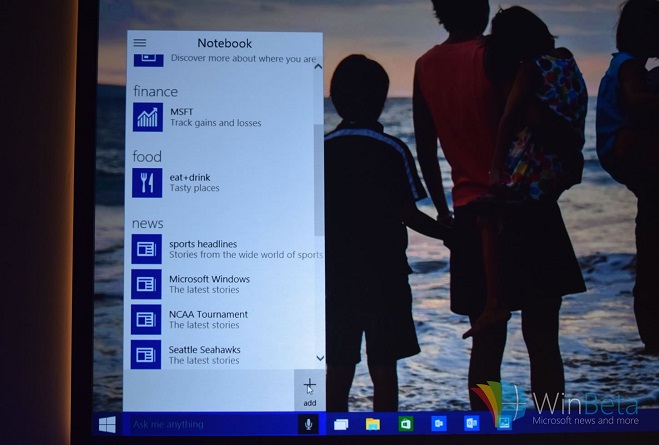Open Task View from the taskbar
The height and width of the screenshot is (445, 659).
341,424
